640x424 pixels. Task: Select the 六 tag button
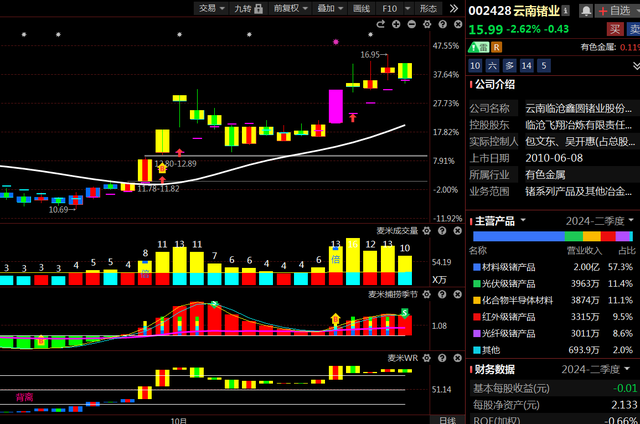[x=492, y=66]
